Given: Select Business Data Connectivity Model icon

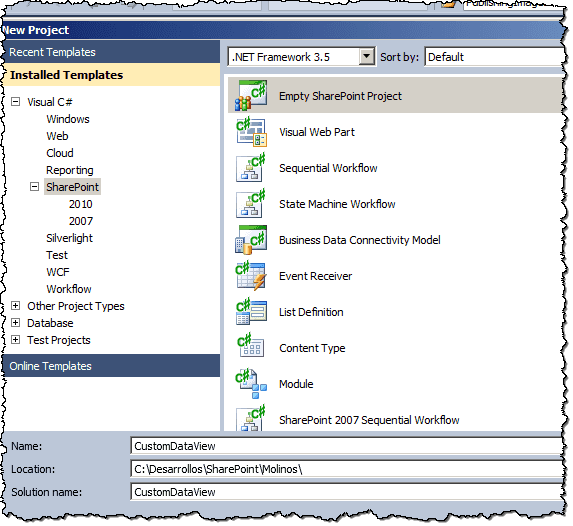Looking at the screenshot, I should click(x=251, y=240).
